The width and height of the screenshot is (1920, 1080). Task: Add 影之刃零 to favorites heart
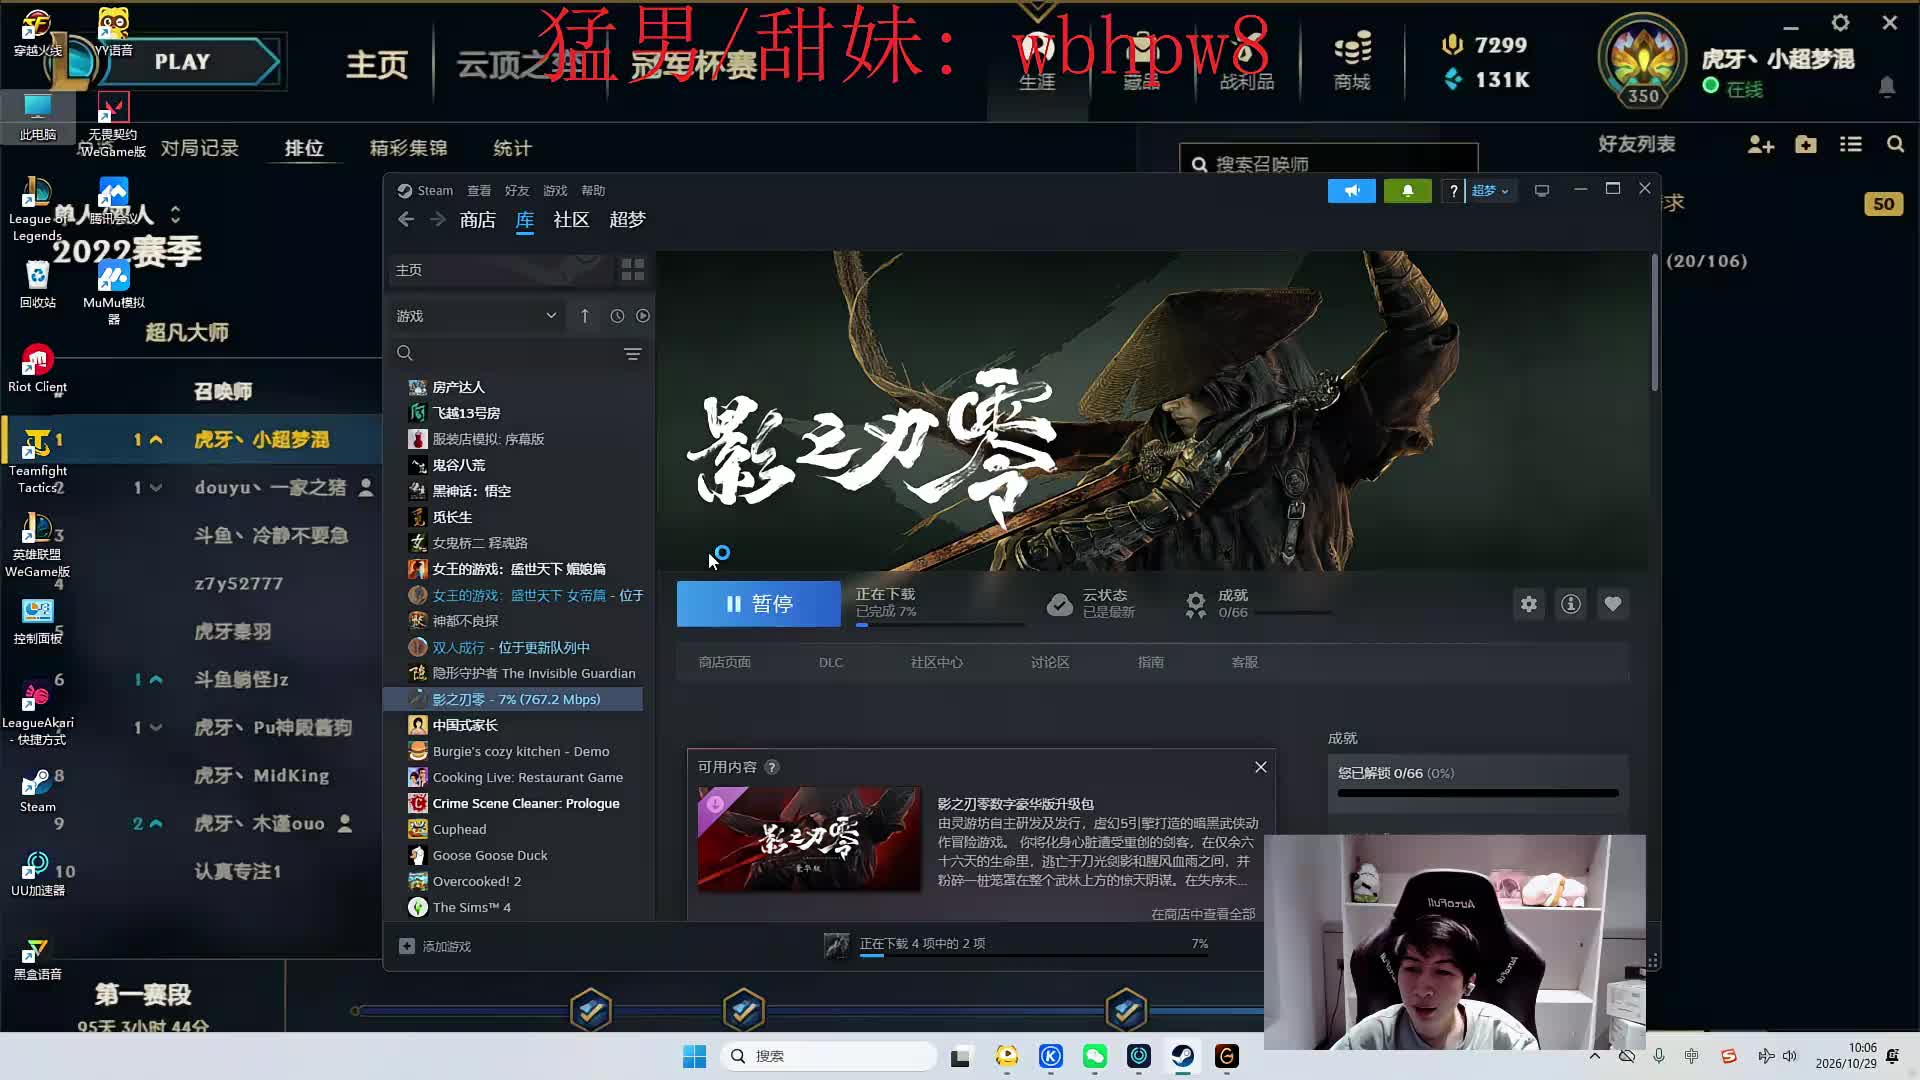(1613, 604)
